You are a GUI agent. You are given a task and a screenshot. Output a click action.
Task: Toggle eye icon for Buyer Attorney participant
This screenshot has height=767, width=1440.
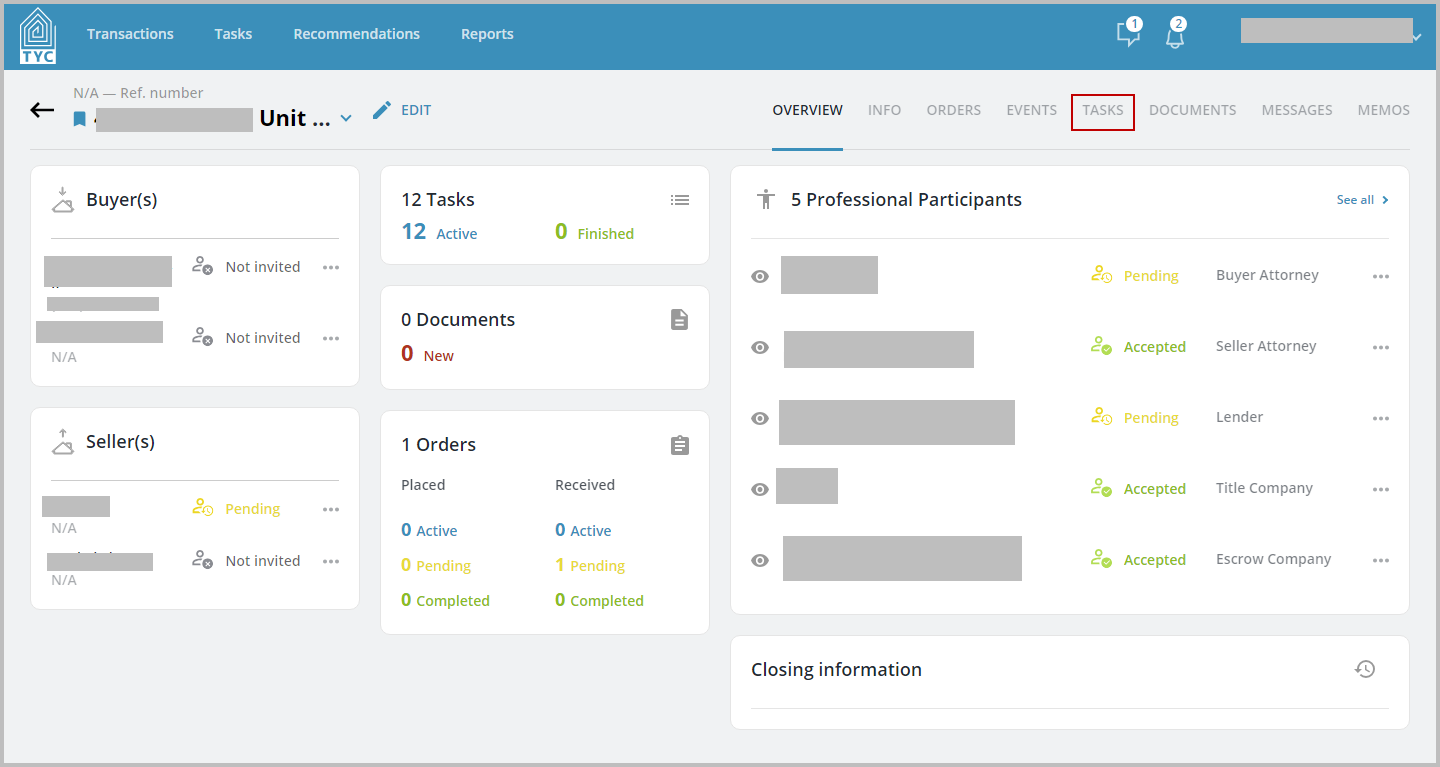[x=760, y=276]
